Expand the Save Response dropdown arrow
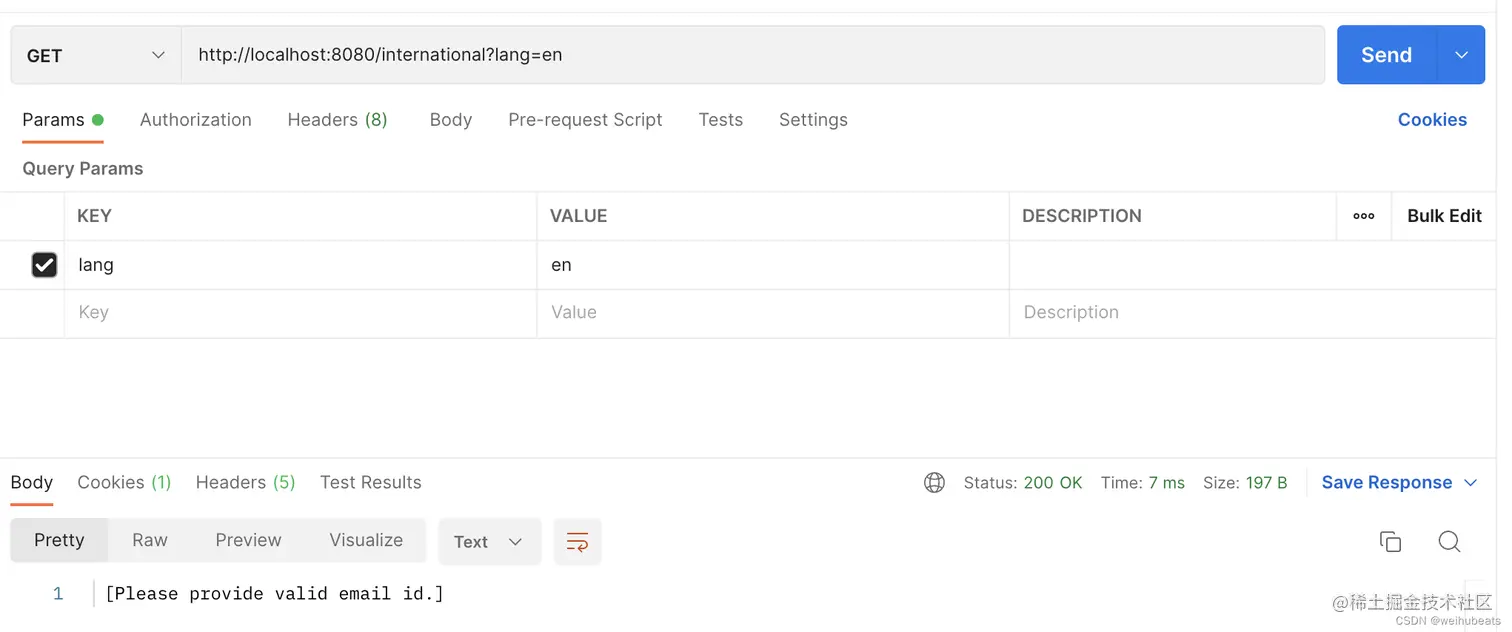The height and width of the screenshot is (632, 1512). pos(1471,483)
